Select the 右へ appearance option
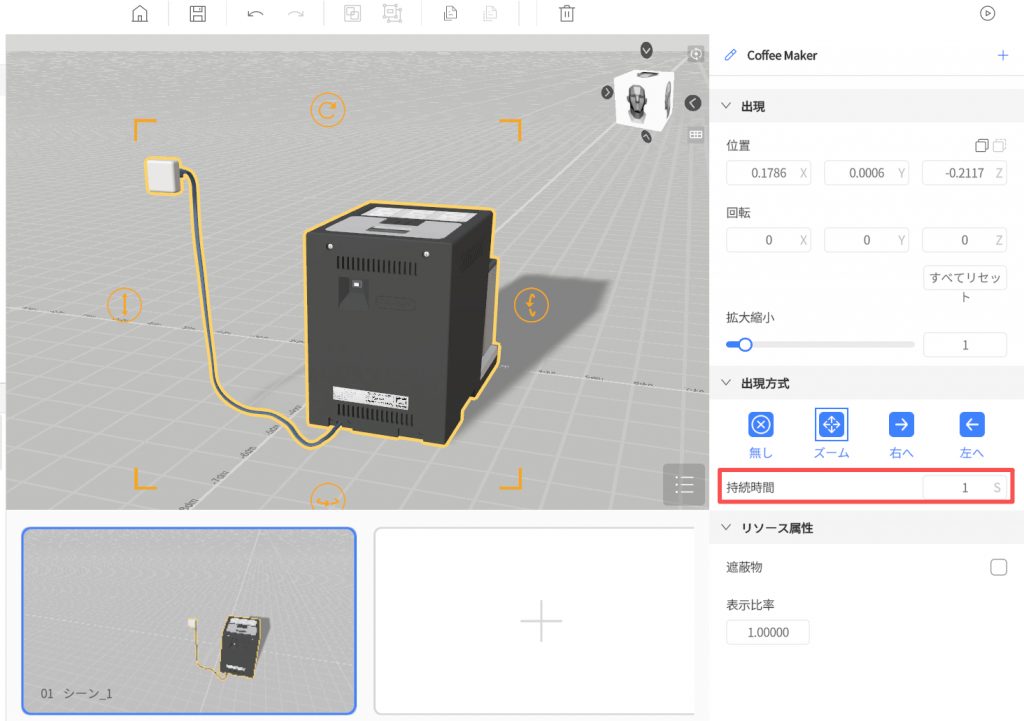 point(901,425)
